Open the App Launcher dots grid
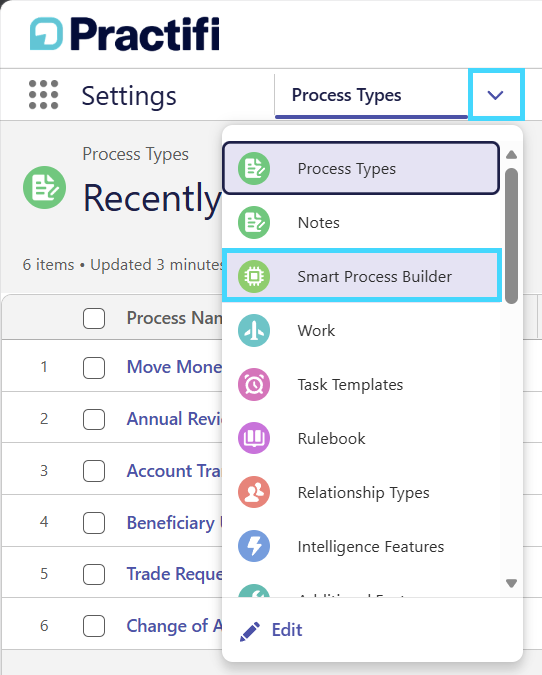Viewport: 542px width, 675px height. point(43,95)
